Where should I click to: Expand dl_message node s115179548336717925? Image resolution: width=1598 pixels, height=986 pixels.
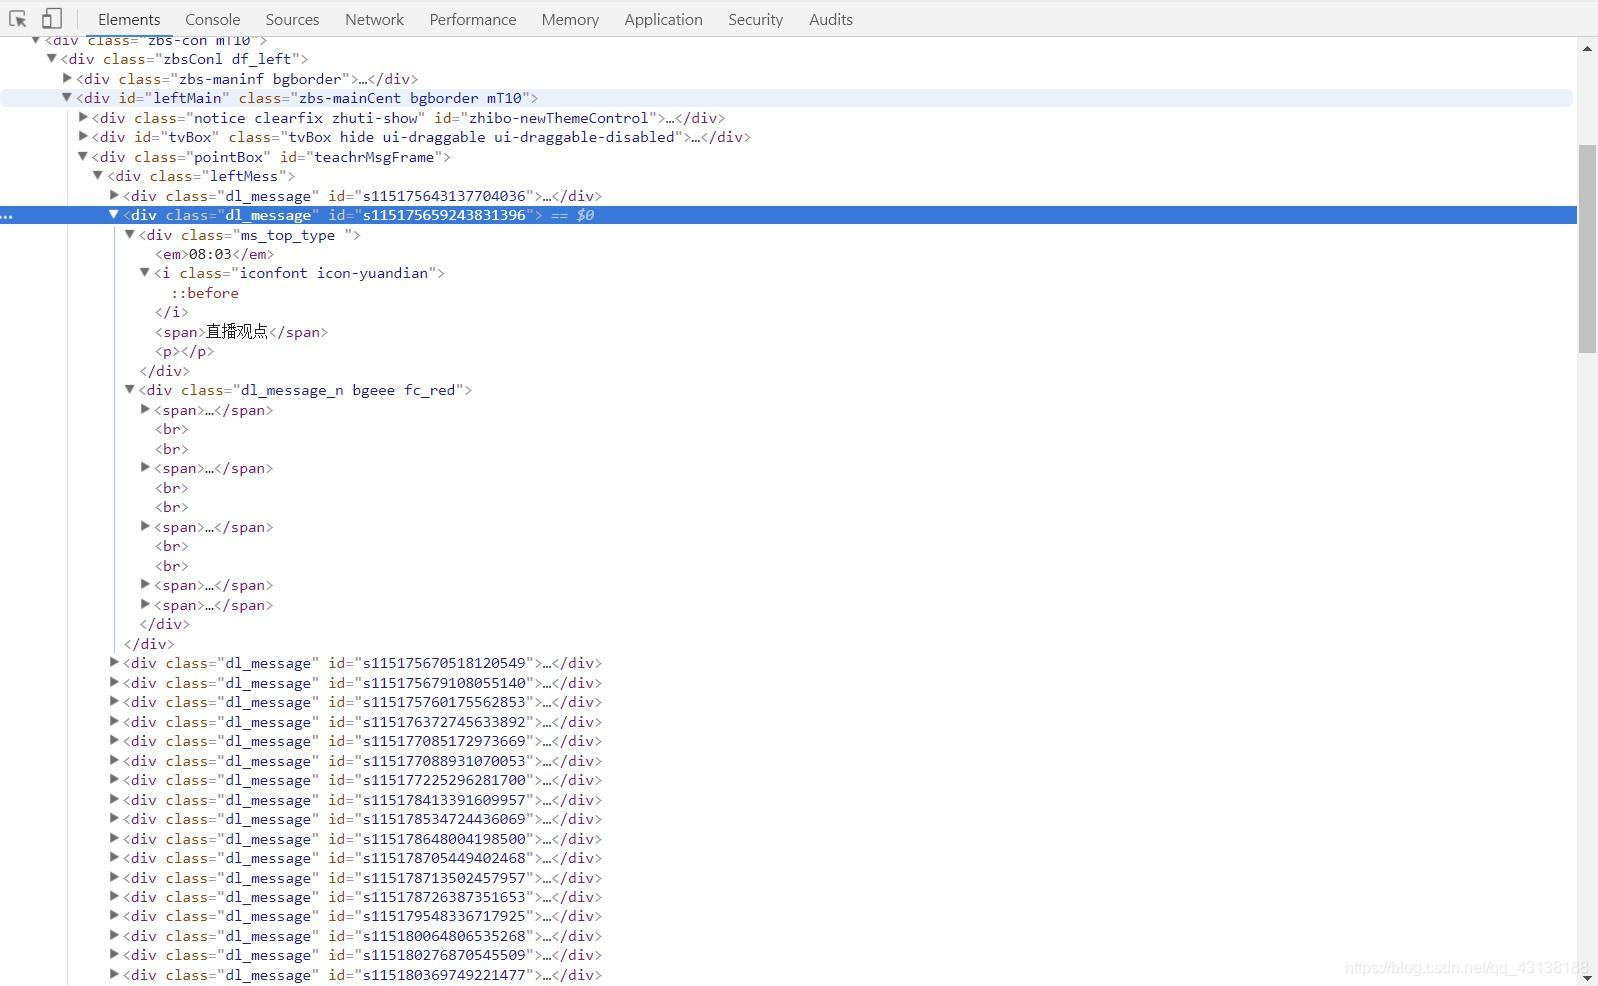[x=114, y=916]
